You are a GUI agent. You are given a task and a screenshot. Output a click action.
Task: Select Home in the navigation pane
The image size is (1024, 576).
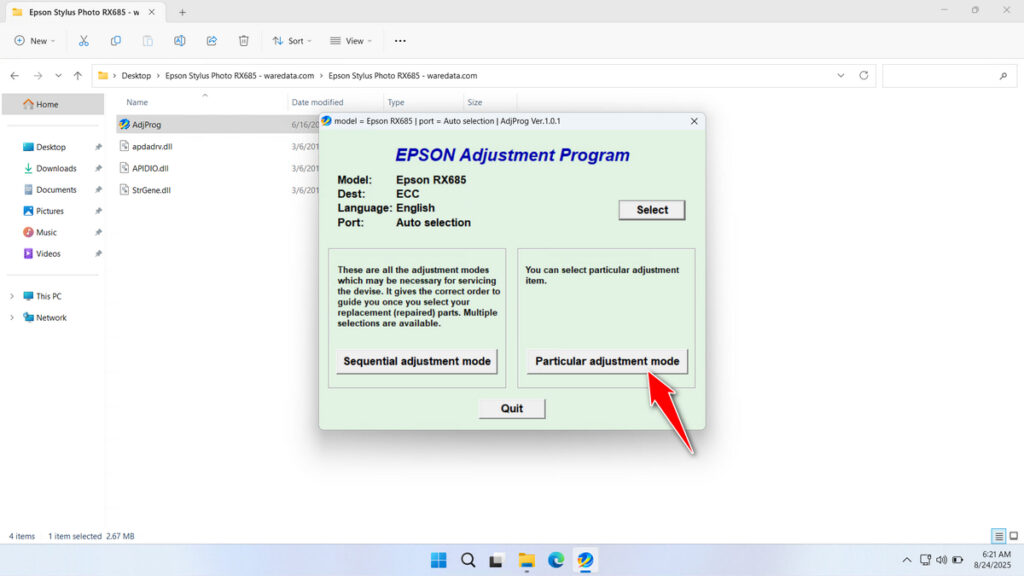point(53,104)
